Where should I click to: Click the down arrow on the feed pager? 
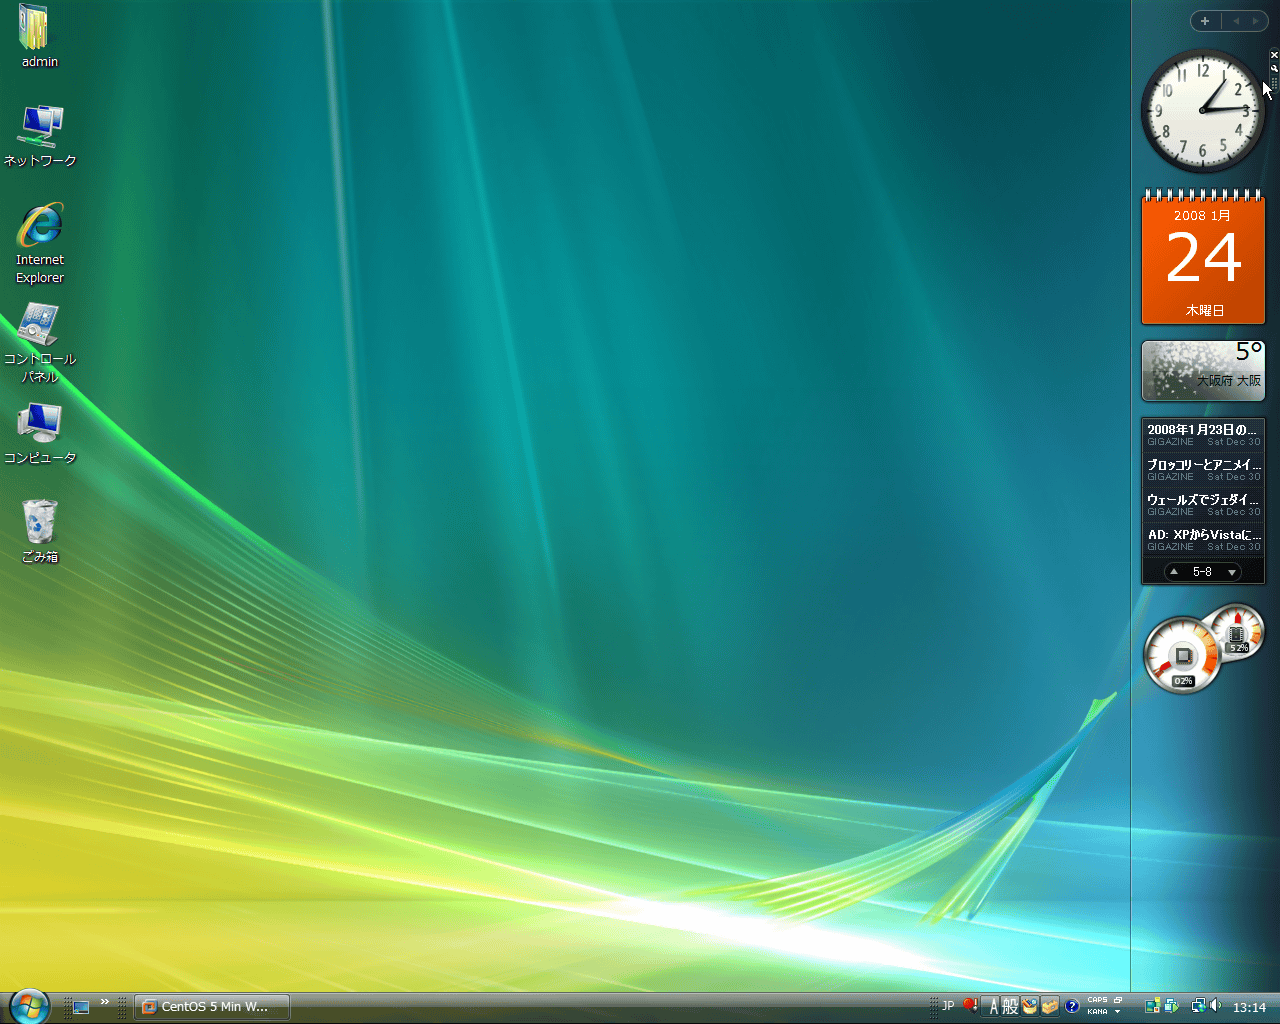click(1232, 571)
